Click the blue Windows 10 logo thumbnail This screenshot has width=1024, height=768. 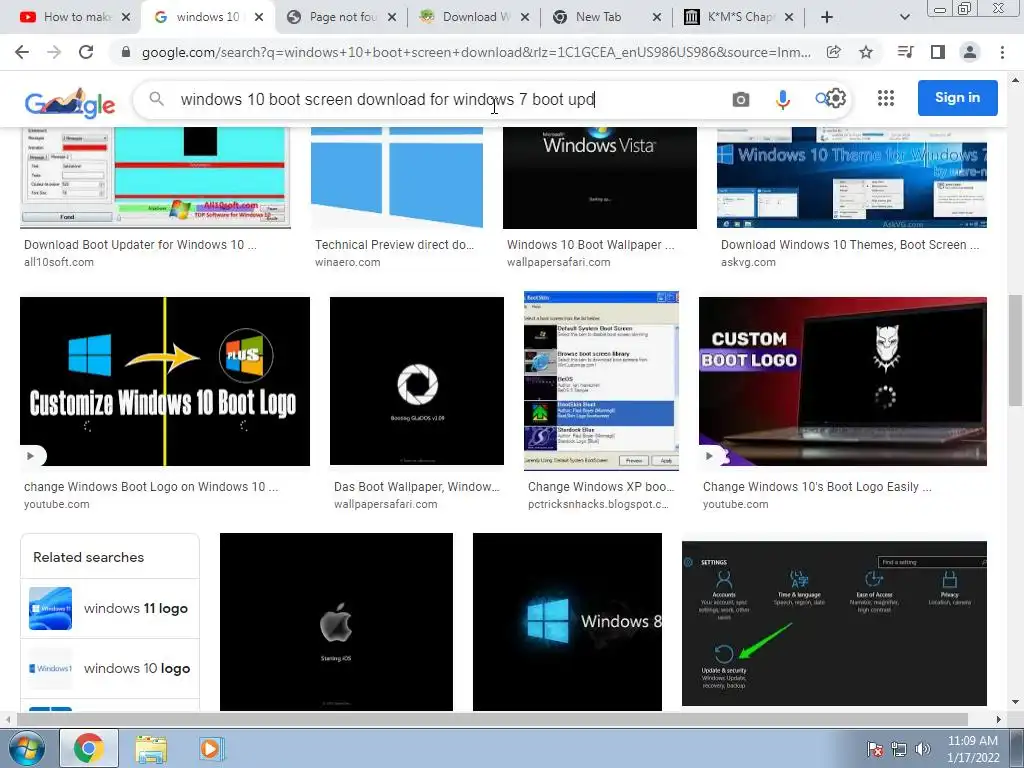pyautogui.click(x=397, y=178)
